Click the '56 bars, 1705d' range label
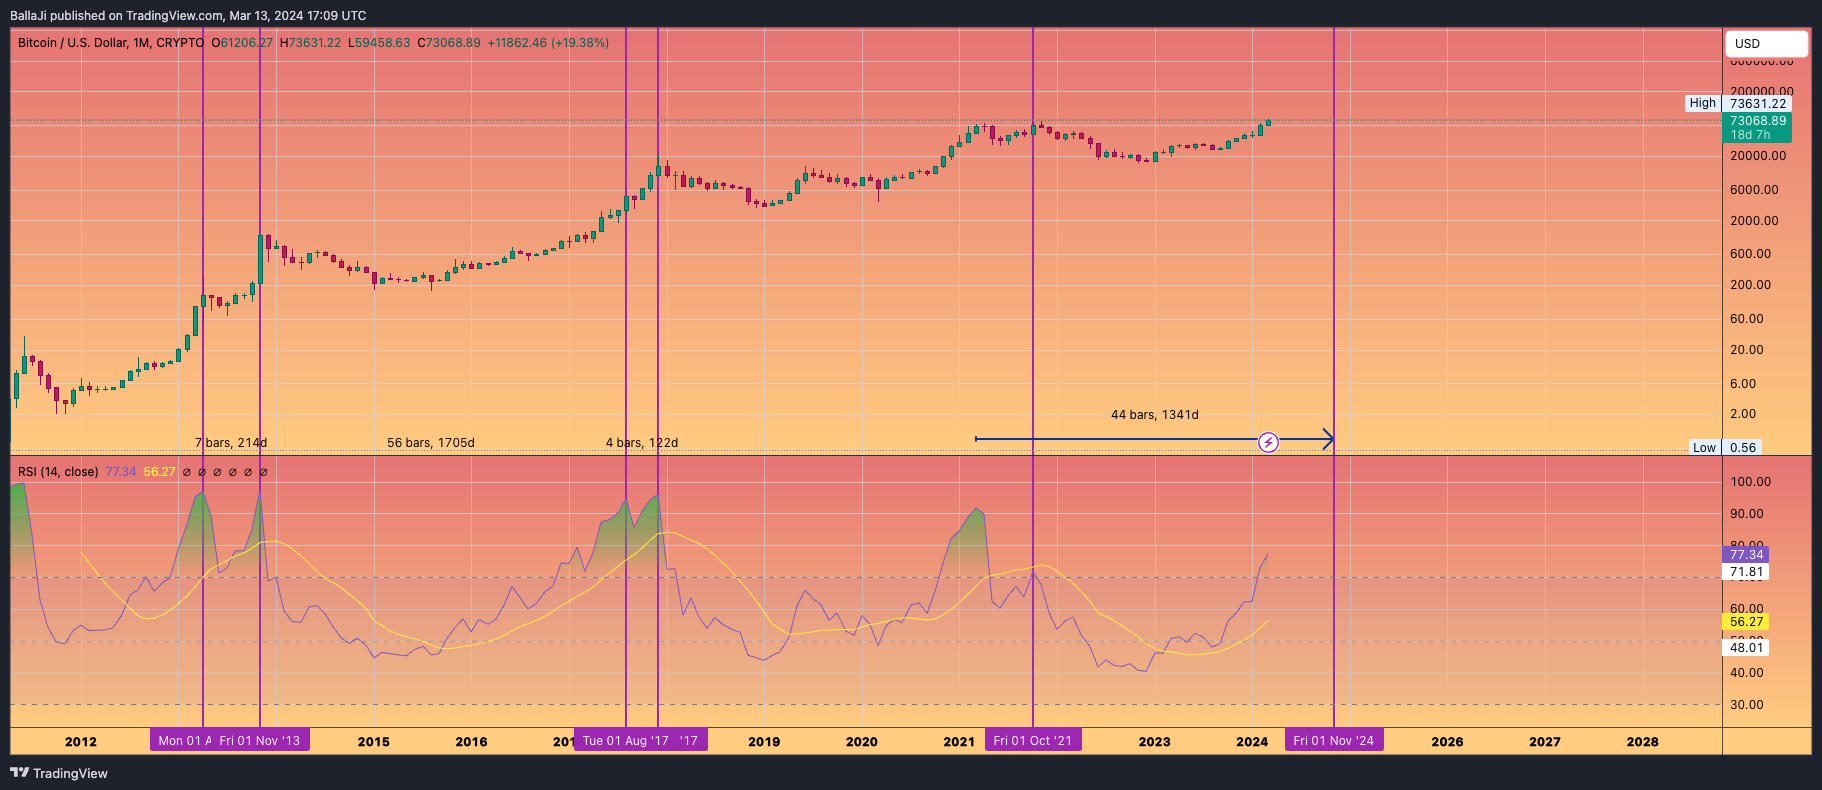 431,443
